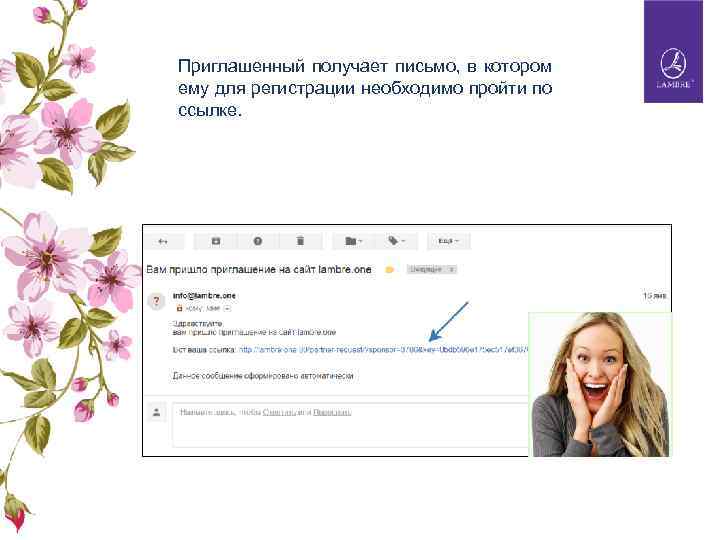720x540 pixels.
Task: Report email as spam
Action: point(258,241)
